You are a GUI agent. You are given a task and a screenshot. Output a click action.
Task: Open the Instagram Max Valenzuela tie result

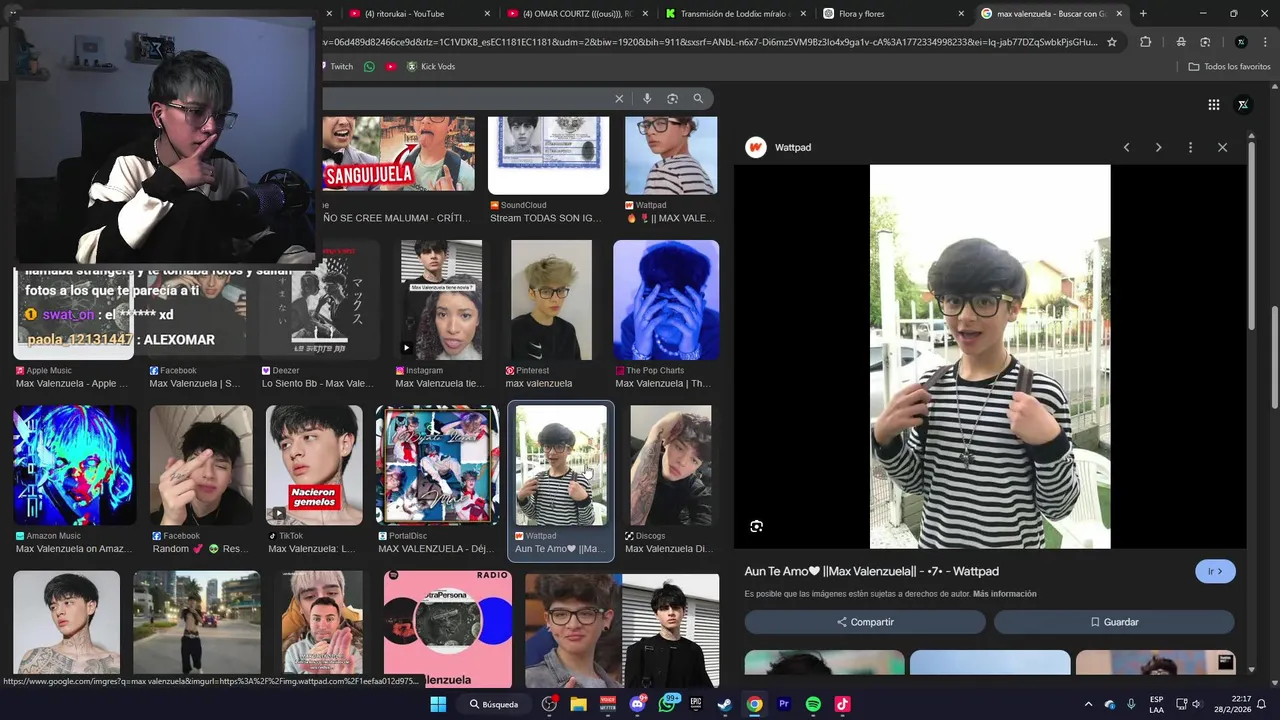click(441, 315)
